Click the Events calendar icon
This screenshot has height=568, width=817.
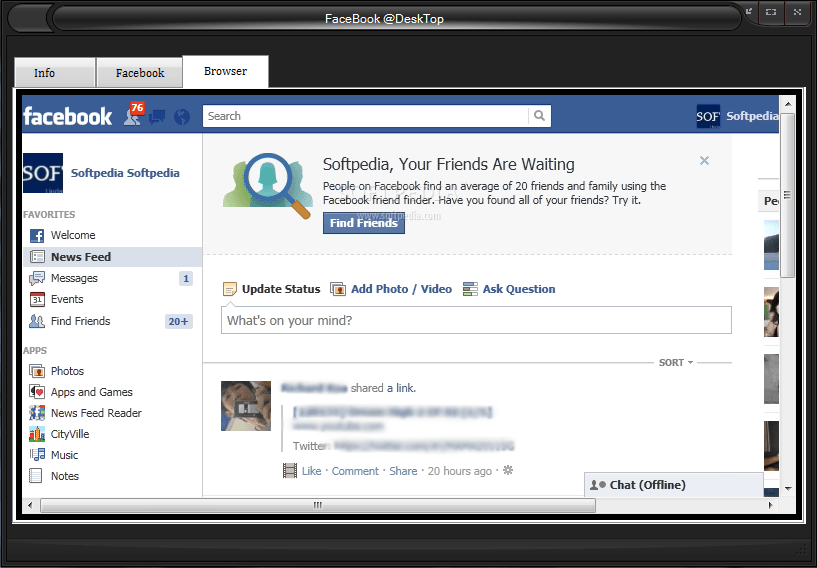click(37, 299)
